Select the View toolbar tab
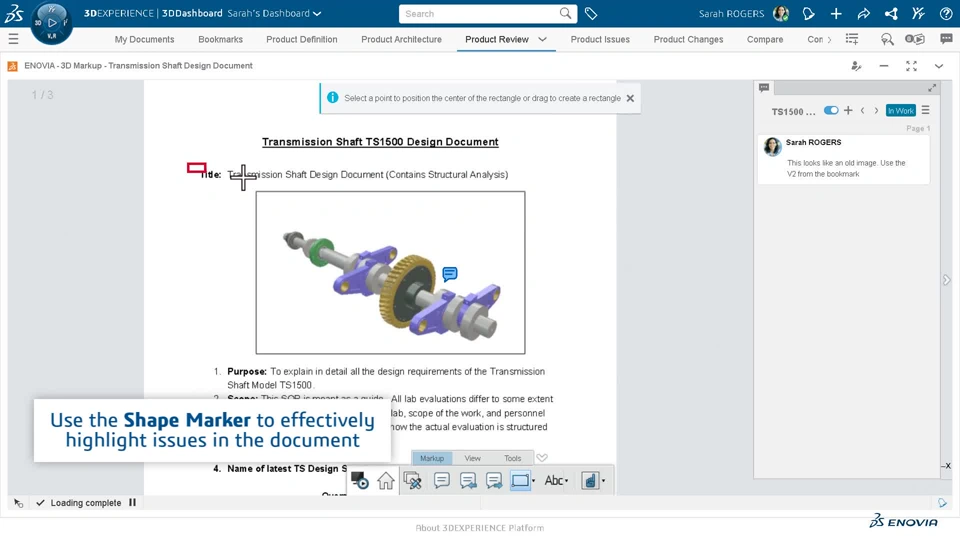Screen dimensions: 960x540 point(473,458)
